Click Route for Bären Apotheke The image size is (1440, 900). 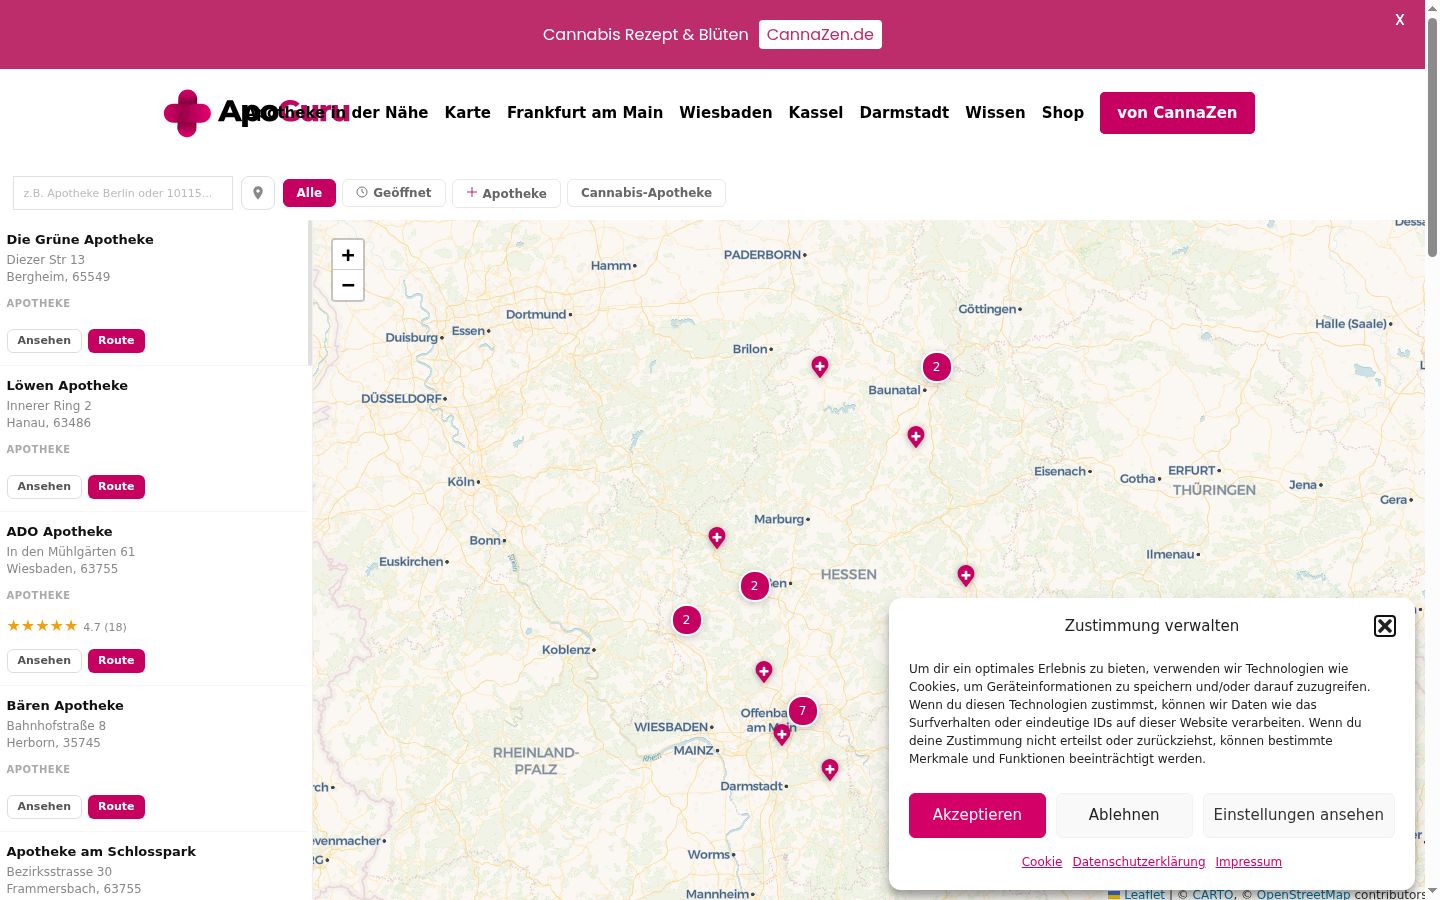[116, 807]
